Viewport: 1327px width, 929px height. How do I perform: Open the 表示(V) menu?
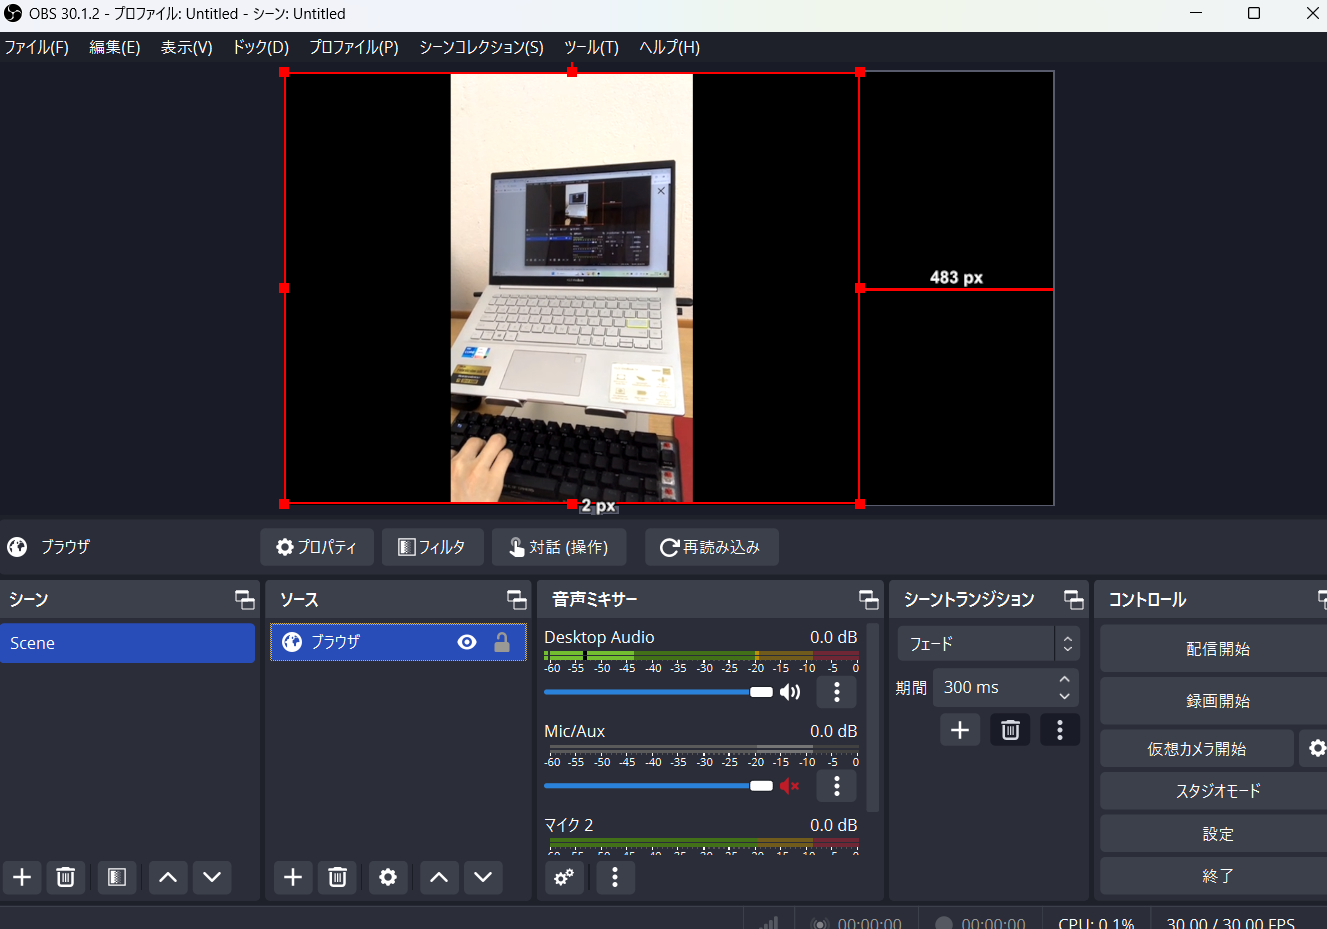187,47
